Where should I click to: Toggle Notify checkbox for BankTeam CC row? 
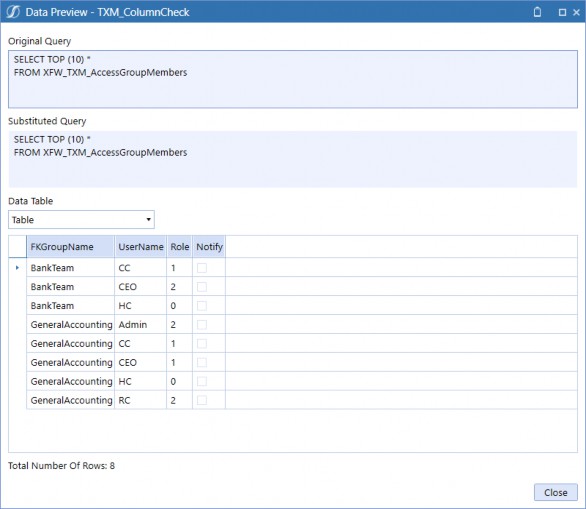202,268
